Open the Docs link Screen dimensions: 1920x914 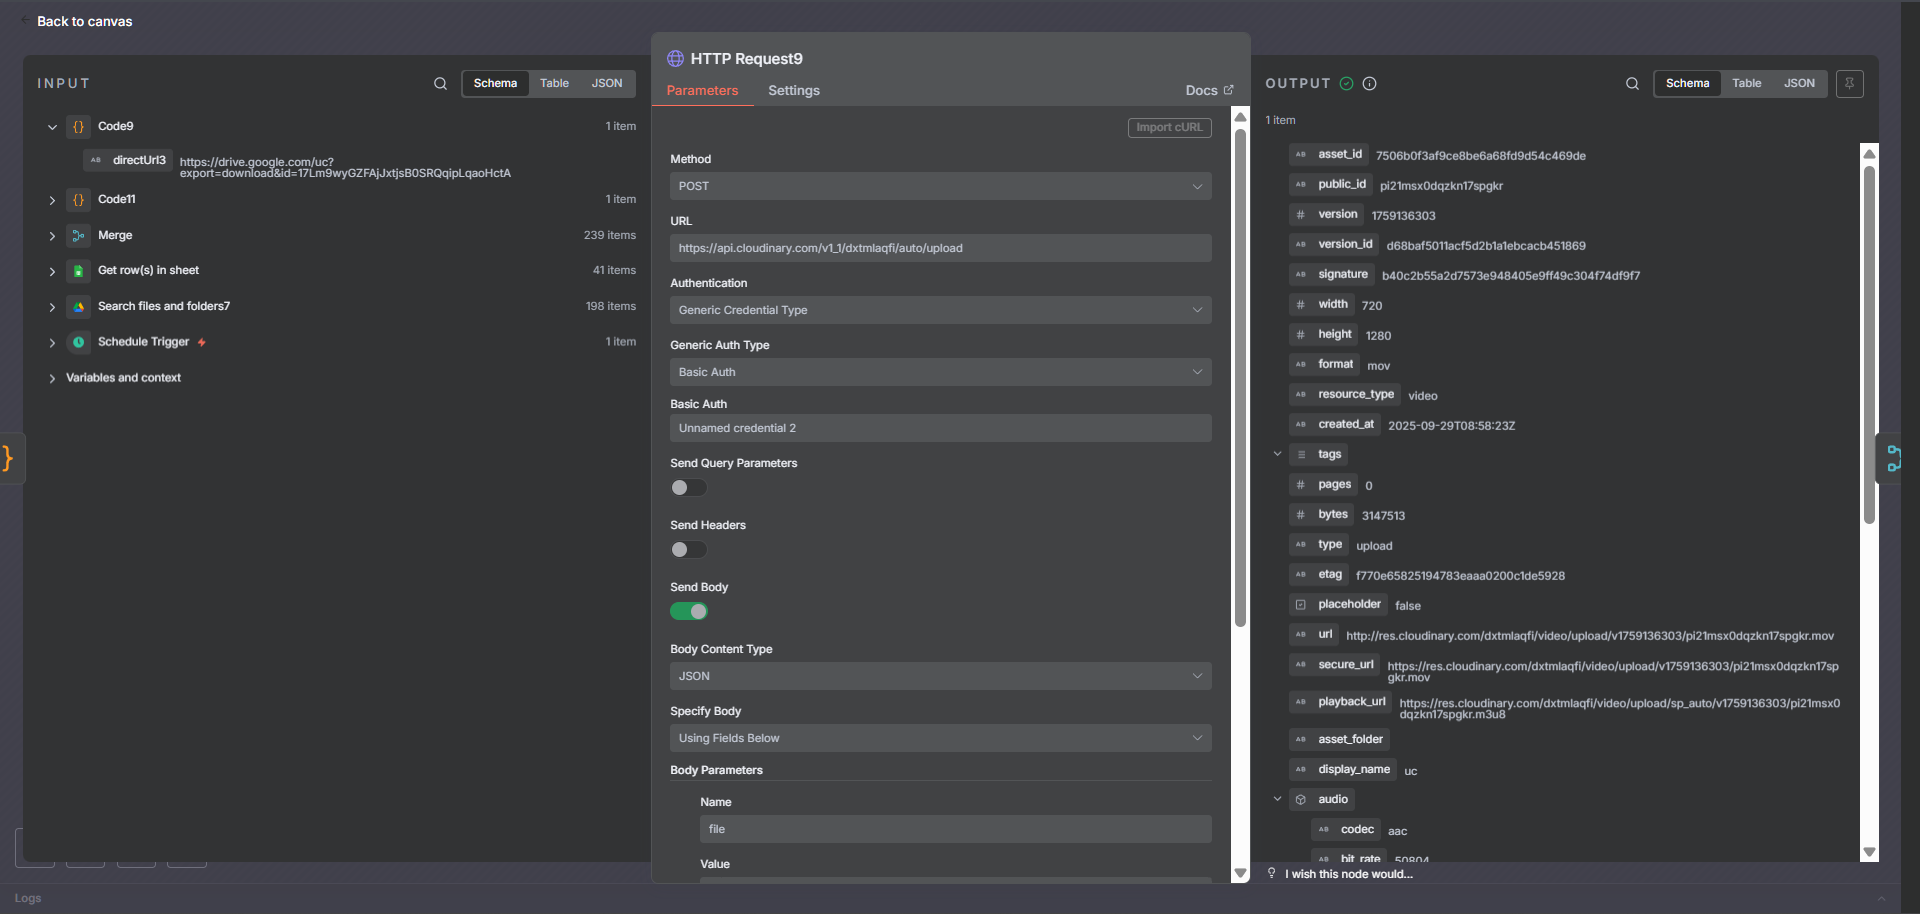click(x=1208, y=90)
